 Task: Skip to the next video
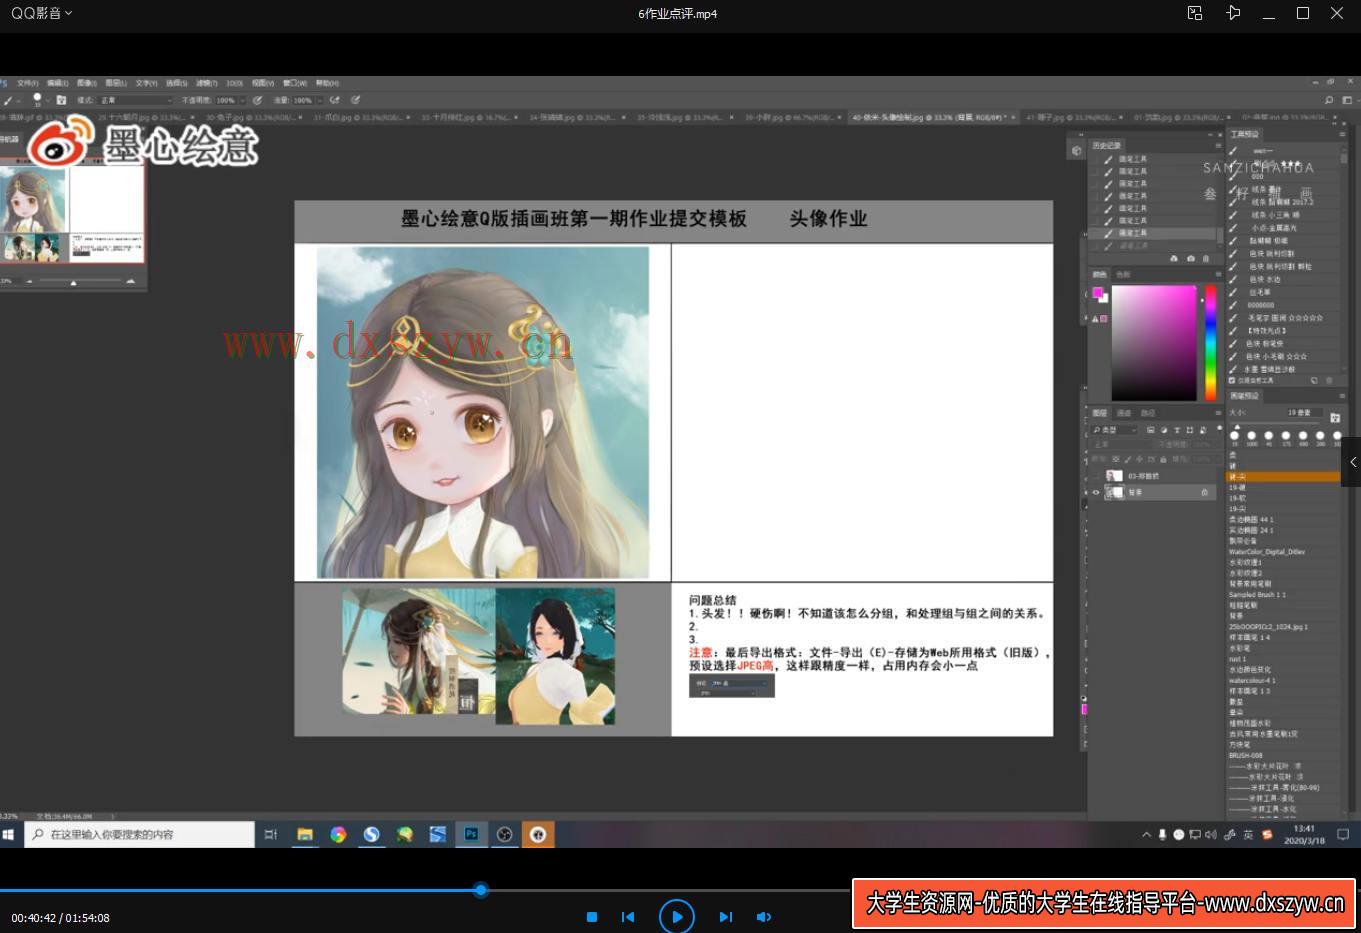pyautogui.click(x=726, y=917)
